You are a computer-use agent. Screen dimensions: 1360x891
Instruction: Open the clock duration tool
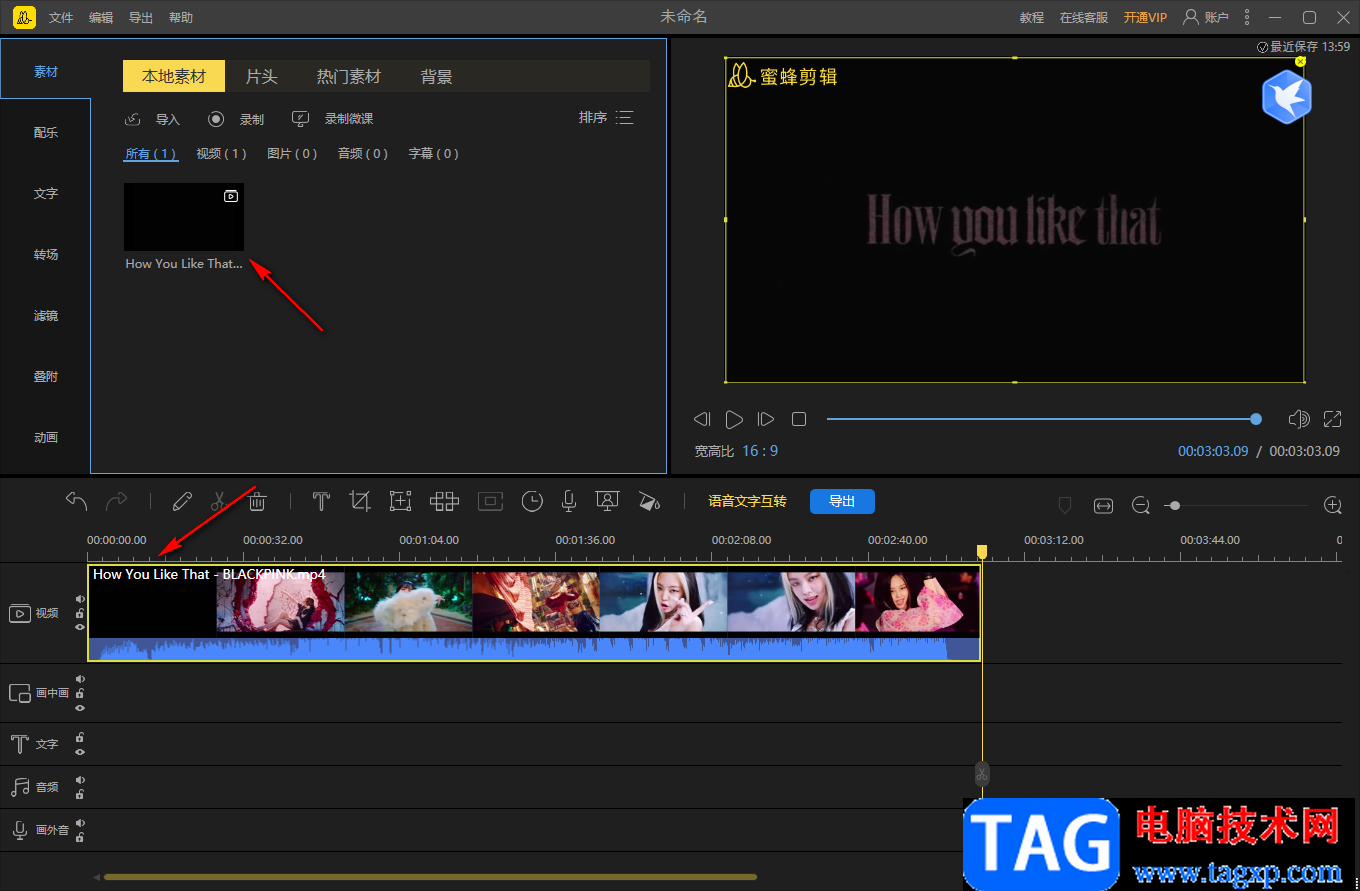[x=532, y=501]
